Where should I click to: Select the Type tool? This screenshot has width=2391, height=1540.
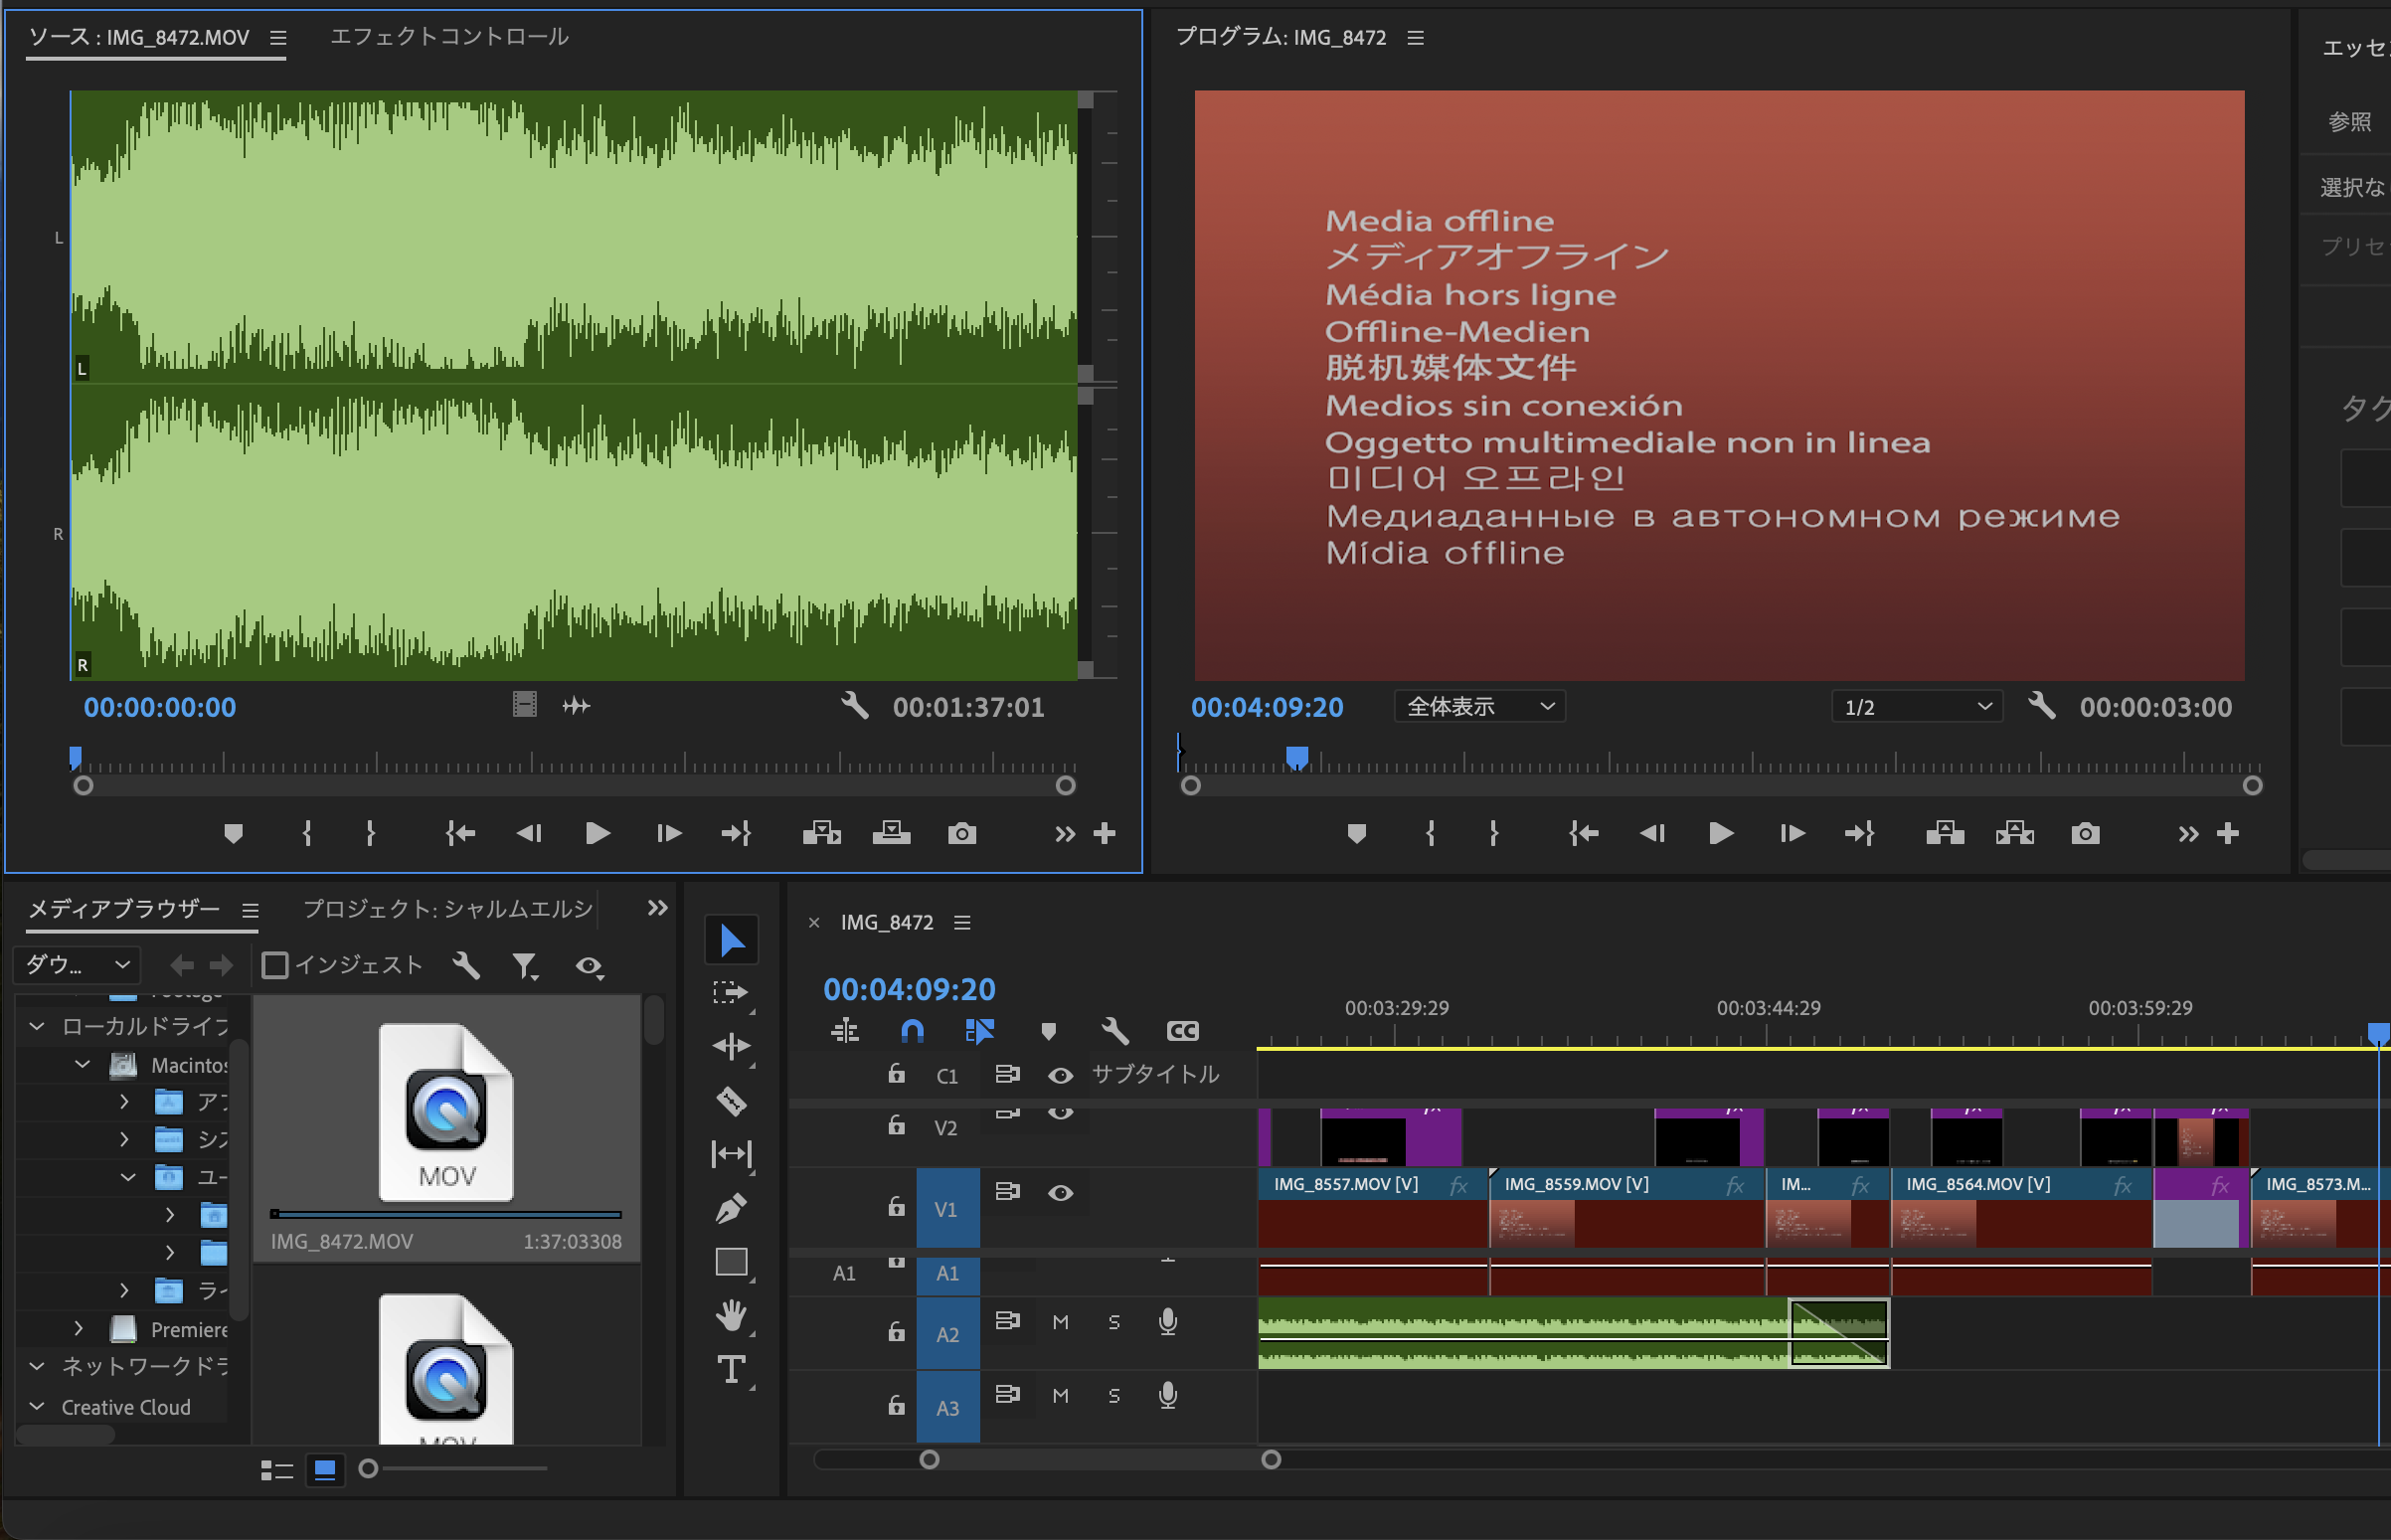(732, 1369)
